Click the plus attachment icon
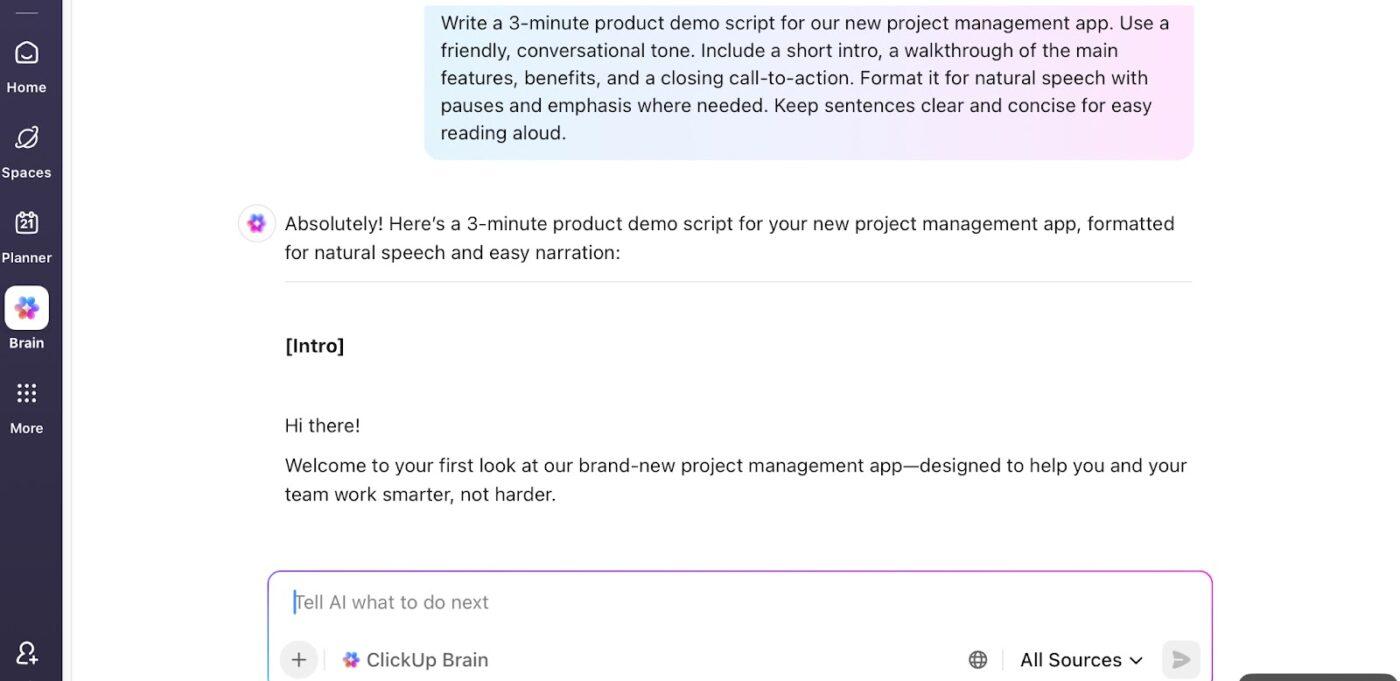1400x681 pixels. (298, 659)
